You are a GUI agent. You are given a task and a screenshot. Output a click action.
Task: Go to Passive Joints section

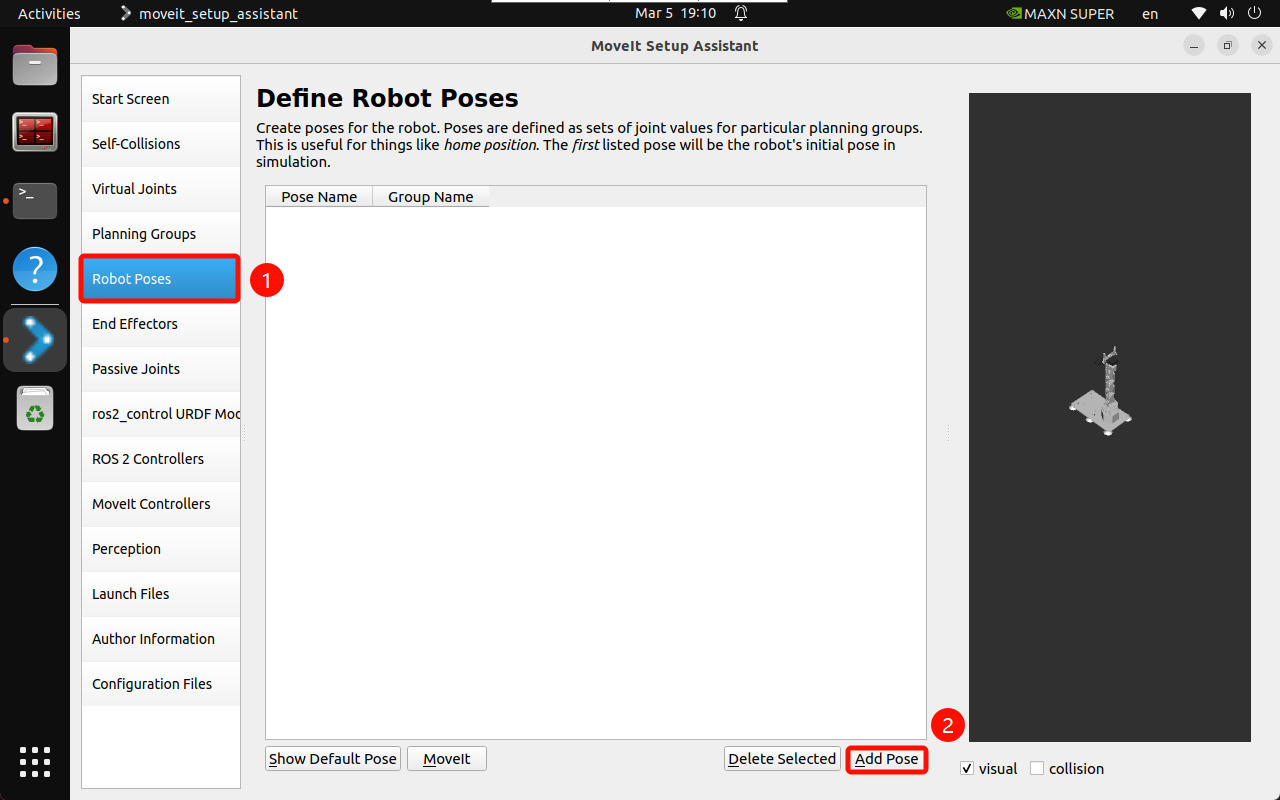[161, 369]
